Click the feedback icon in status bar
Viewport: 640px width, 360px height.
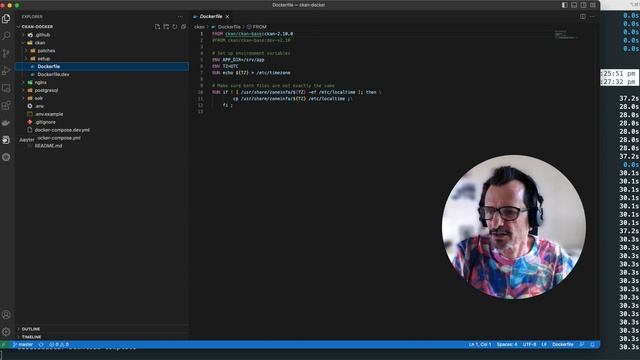point(582,344)
